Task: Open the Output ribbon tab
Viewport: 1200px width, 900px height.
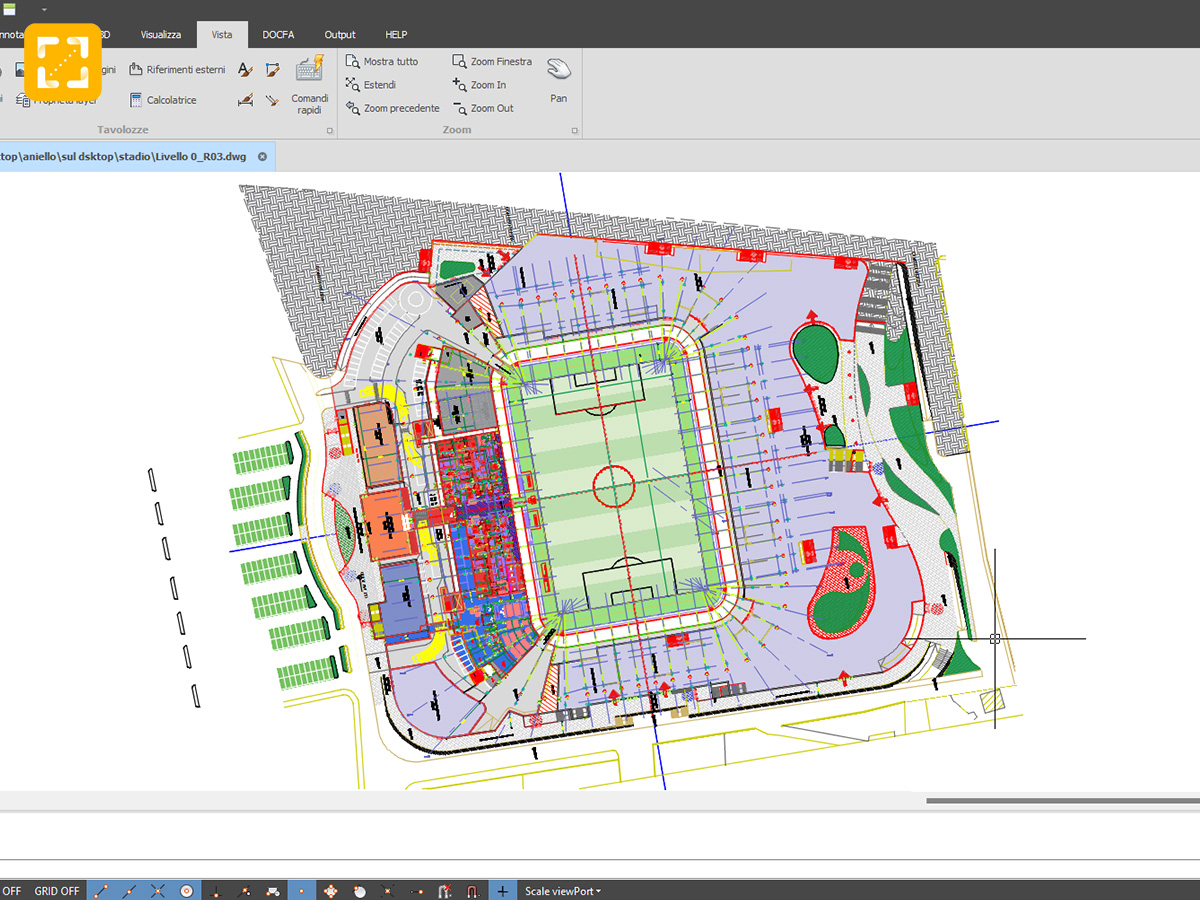Action: [340, 35]
